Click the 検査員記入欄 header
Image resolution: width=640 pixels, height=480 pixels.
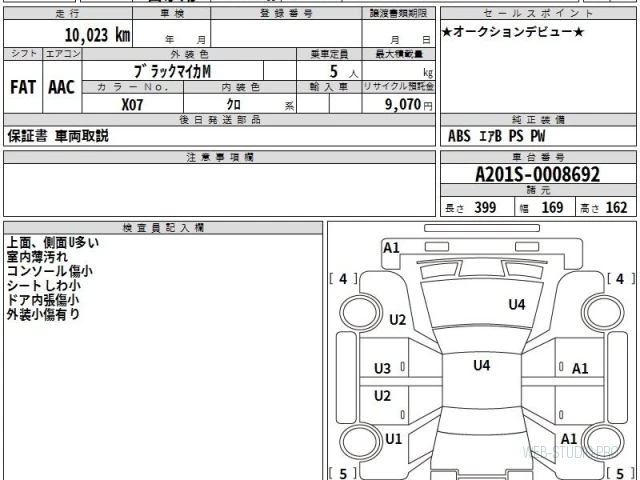[163, 228]
